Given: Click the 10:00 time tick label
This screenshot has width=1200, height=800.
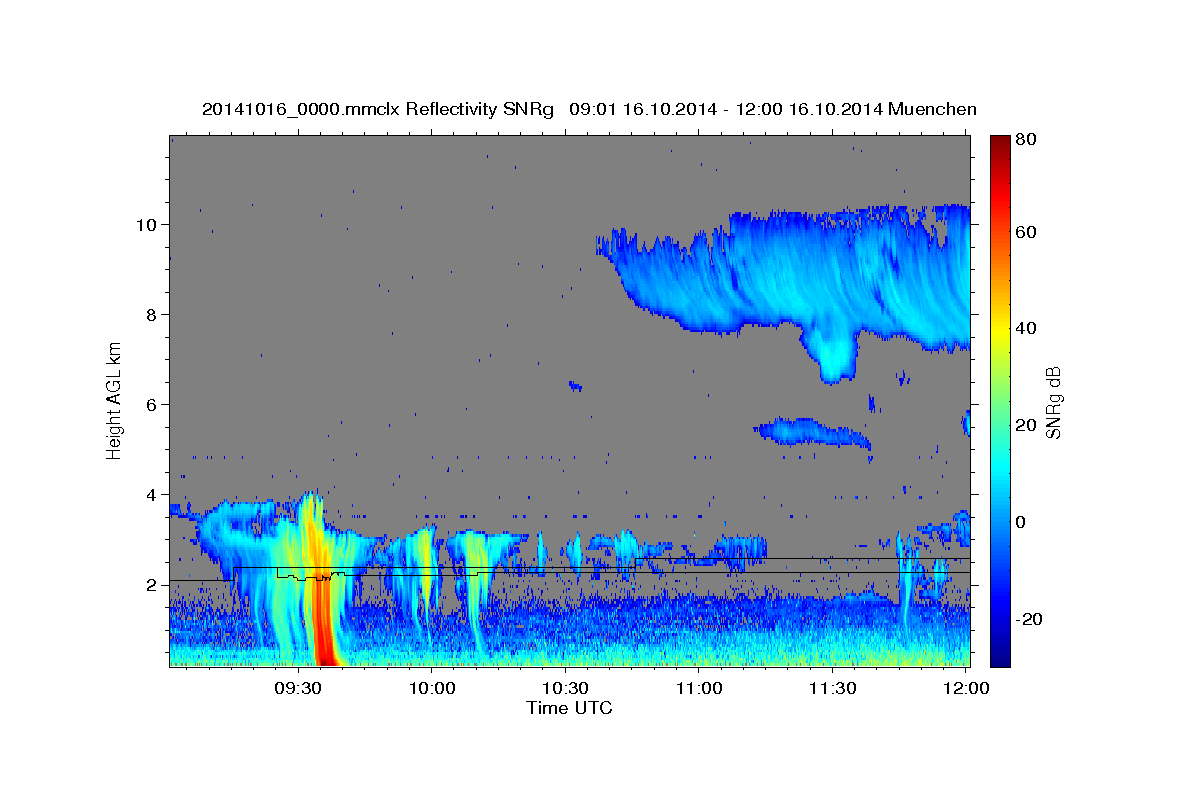Looking at the screenshot, I should pyautogui.click(x=432, y=689).
